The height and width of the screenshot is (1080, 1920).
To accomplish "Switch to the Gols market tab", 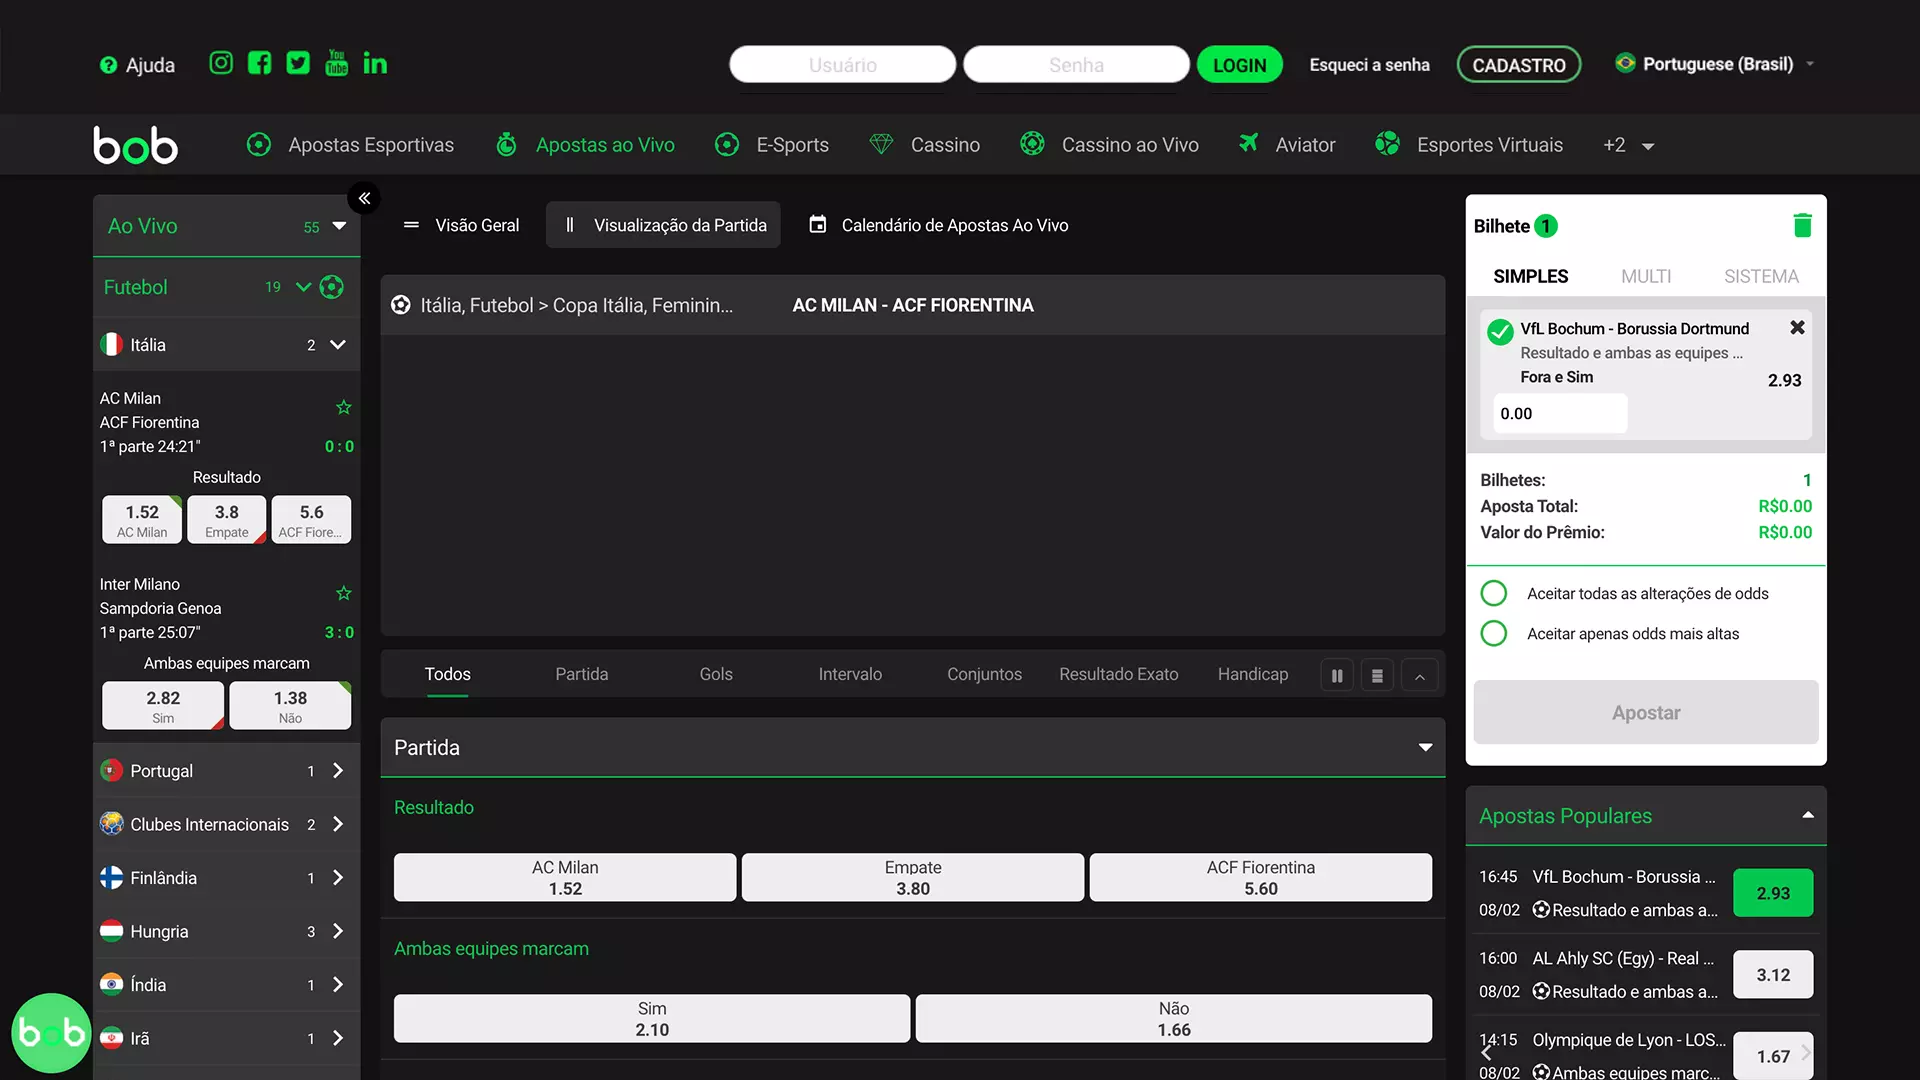I will [x=716, y=674].
